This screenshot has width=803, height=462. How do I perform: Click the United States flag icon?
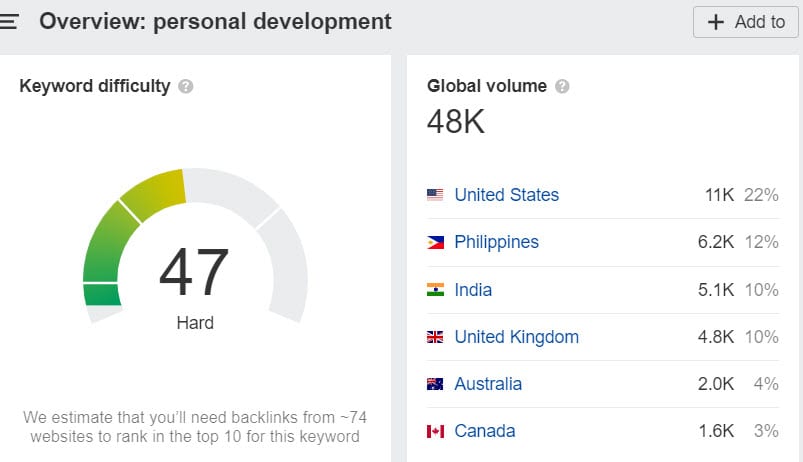(435, 195)
